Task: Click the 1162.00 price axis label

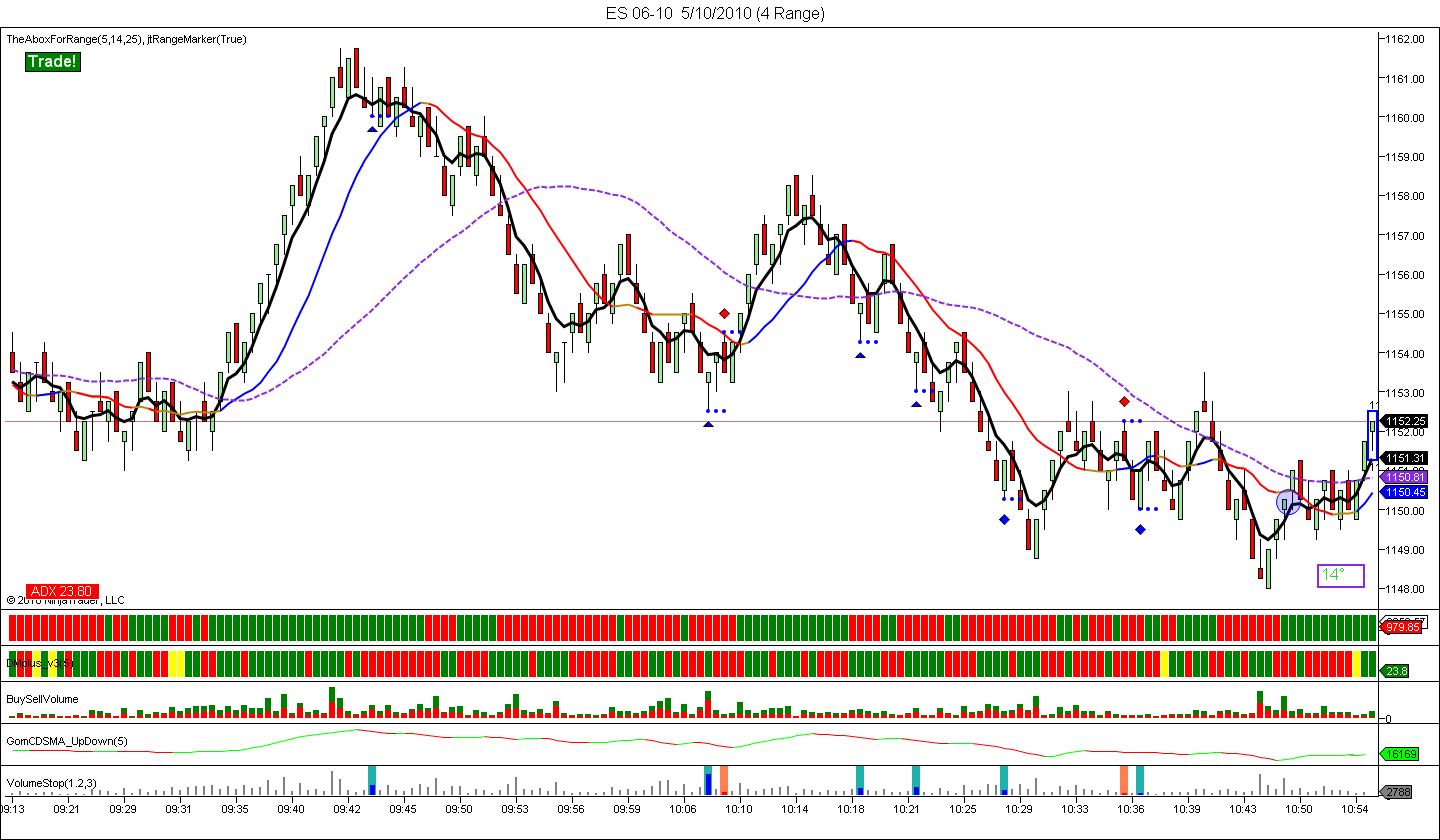Action: click(x=1405, y=39)
